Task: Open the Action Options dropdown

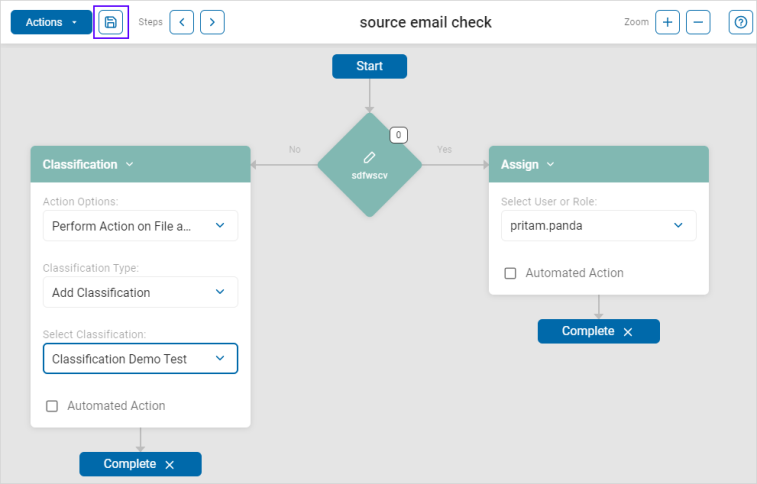Action: click(x=140, y=226)
